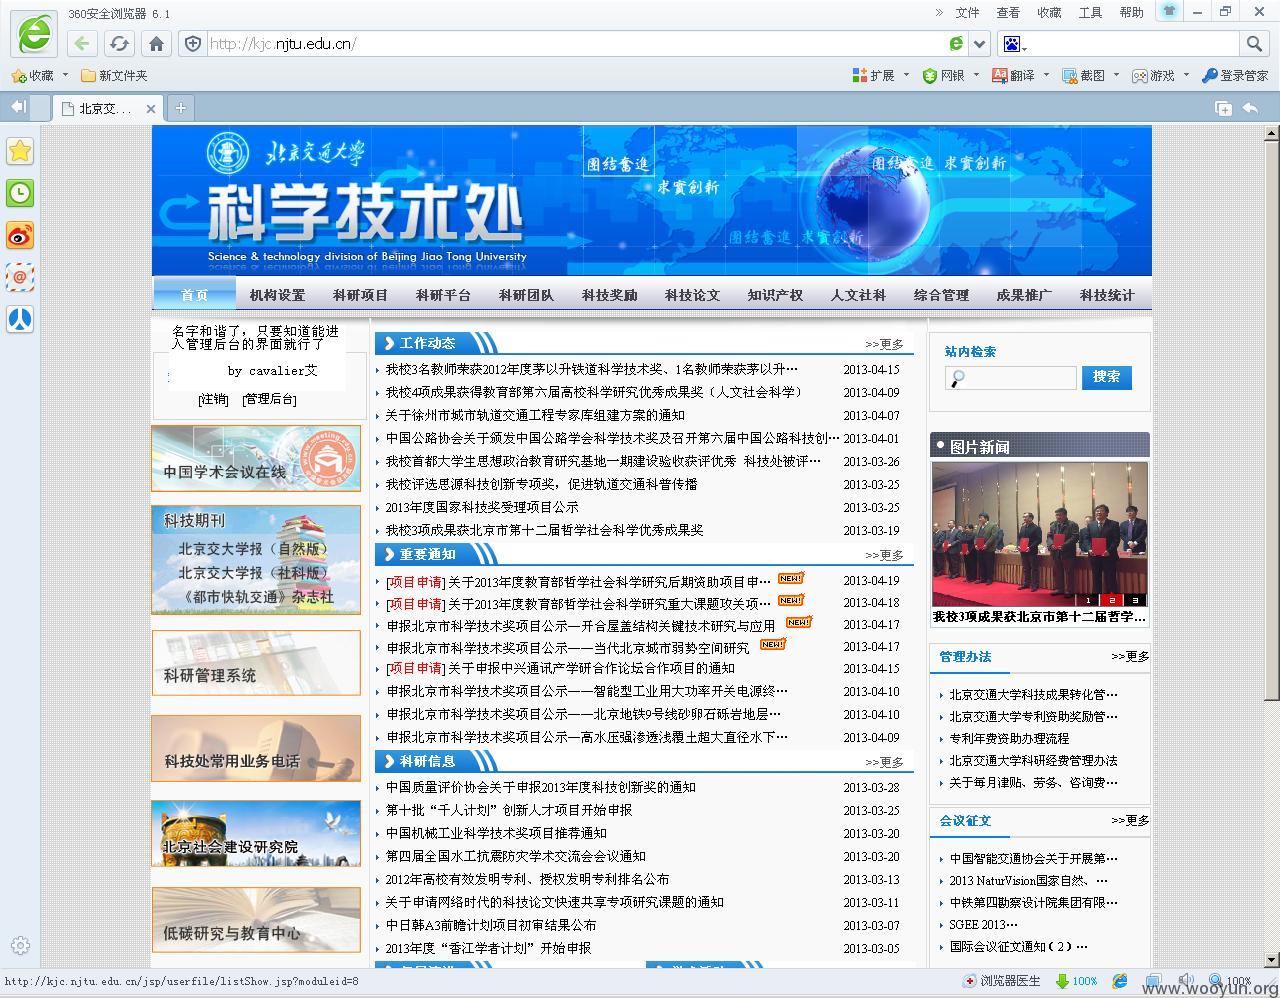1280x998 pixels.
Task: Open 第十批"千人计划"创新人才项目开始申报
Action: (509, 810)
